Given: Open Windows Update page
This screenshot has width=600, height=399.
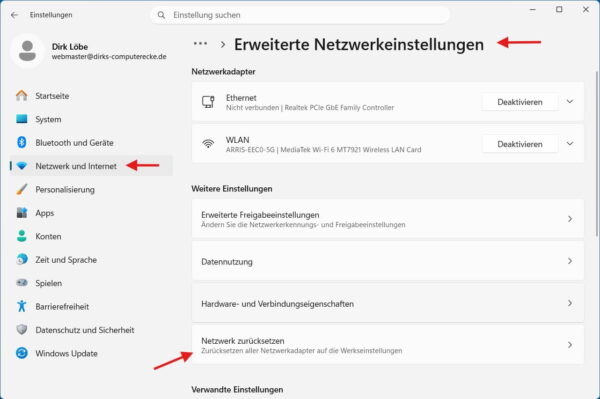Looking at the screenshot, I should [x=92, y=353].
